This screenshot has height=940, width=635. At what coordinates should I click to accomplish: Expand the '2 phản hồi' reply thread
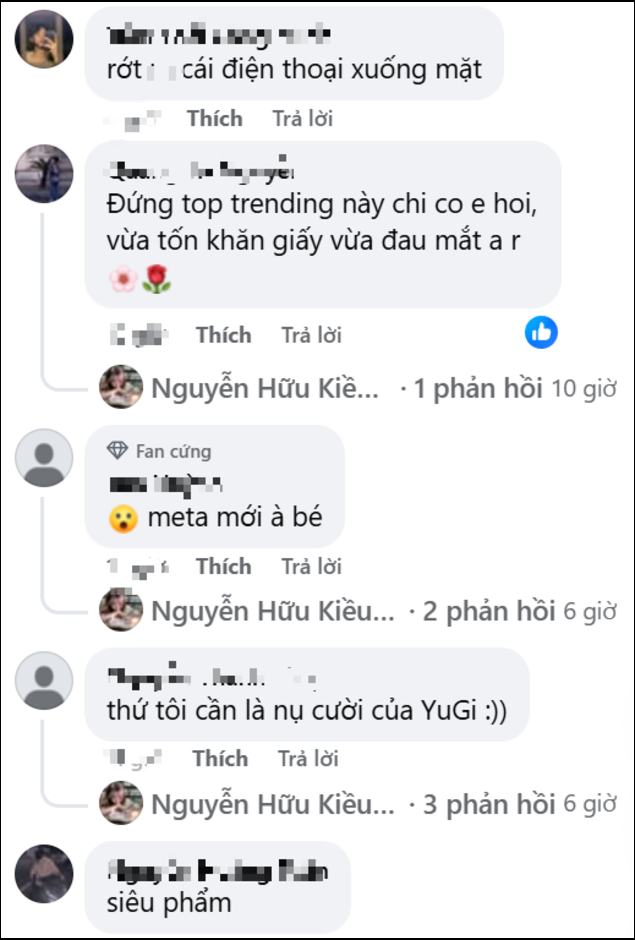(x=489, y=611)
